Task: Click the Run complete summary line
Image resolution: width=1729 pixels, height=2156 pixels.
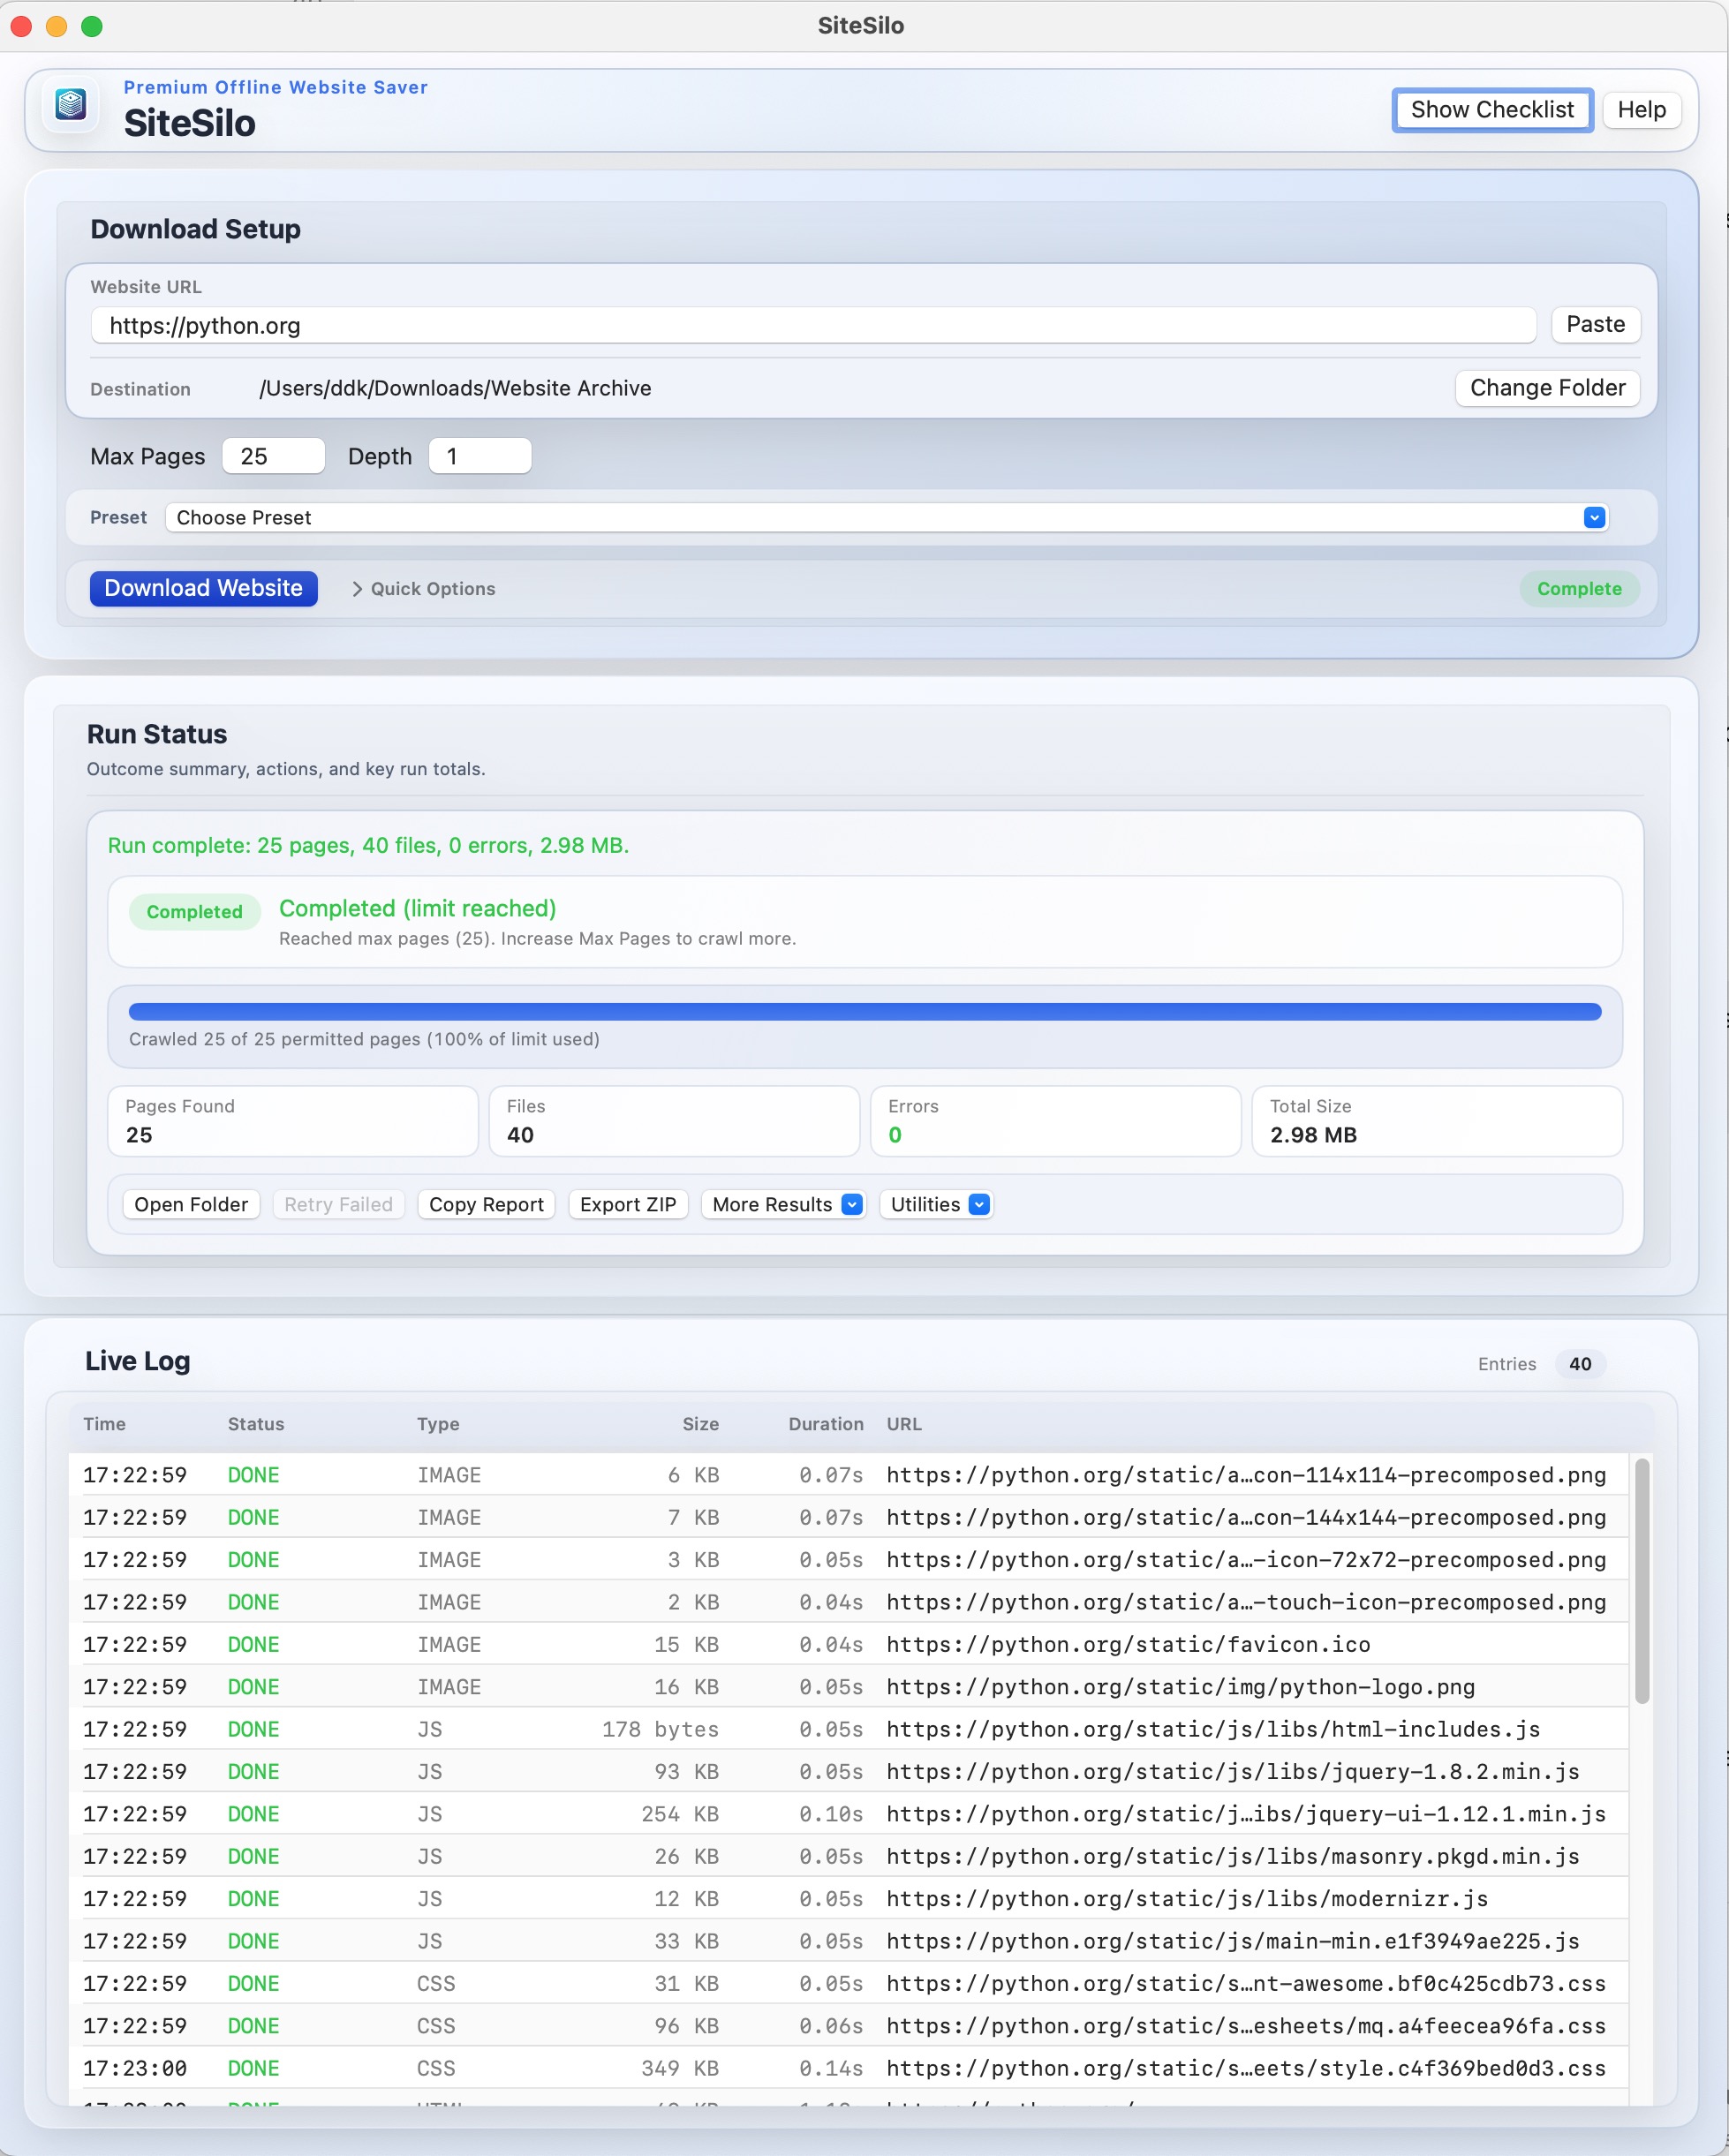Action: tap(368, 845)
